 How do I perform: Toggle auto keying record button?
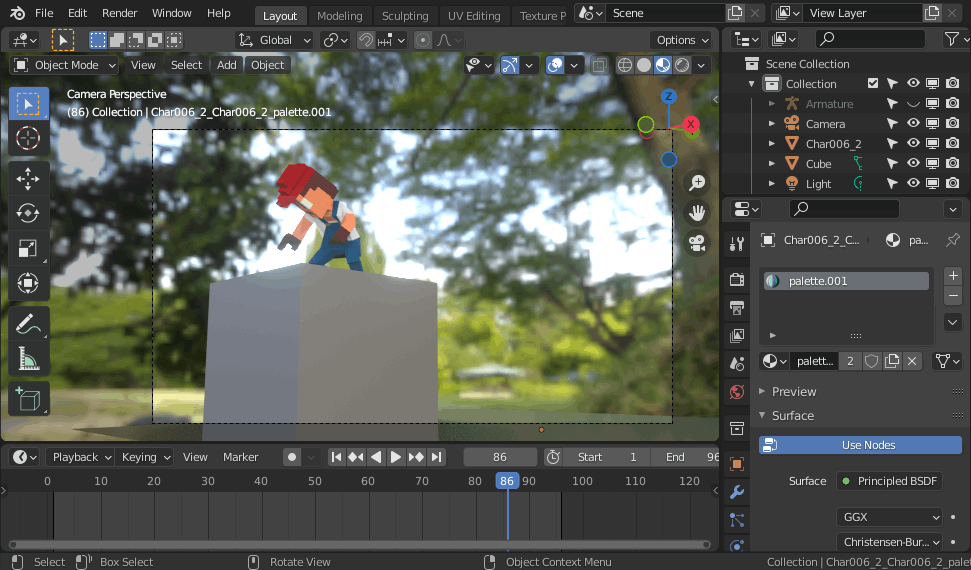click(x=292, y=457)
